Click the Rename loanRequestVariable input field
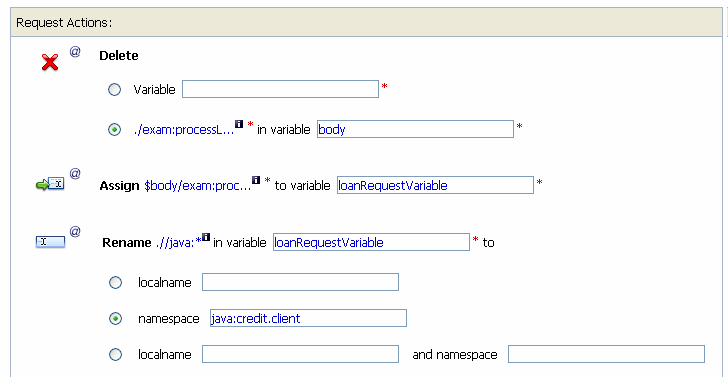728x377 pixels. point(371,242)
